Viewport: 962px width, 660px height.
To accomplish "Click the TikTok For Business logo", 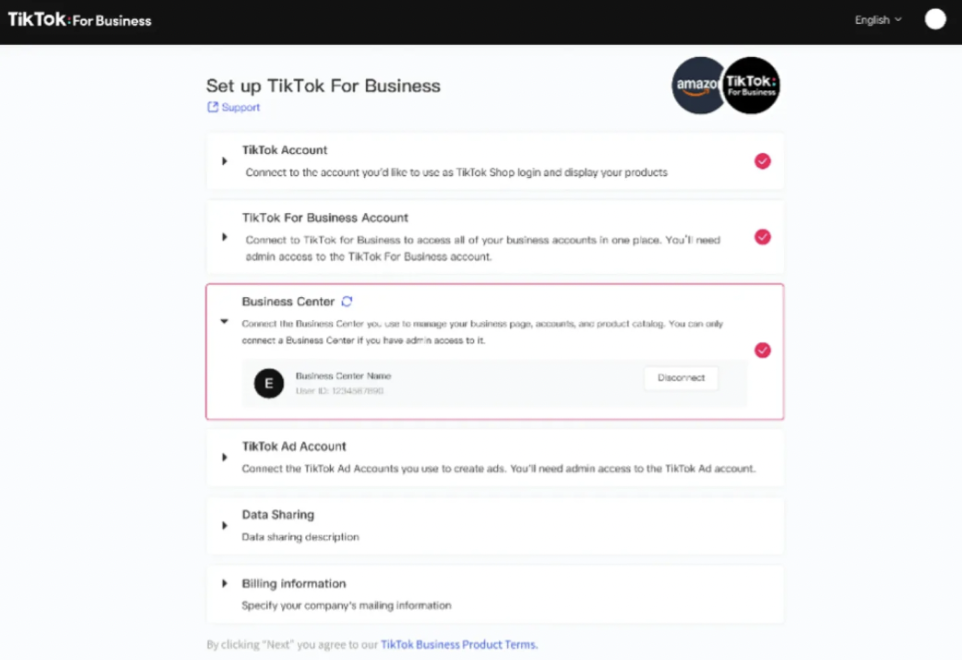I will [x=80, y=19].
